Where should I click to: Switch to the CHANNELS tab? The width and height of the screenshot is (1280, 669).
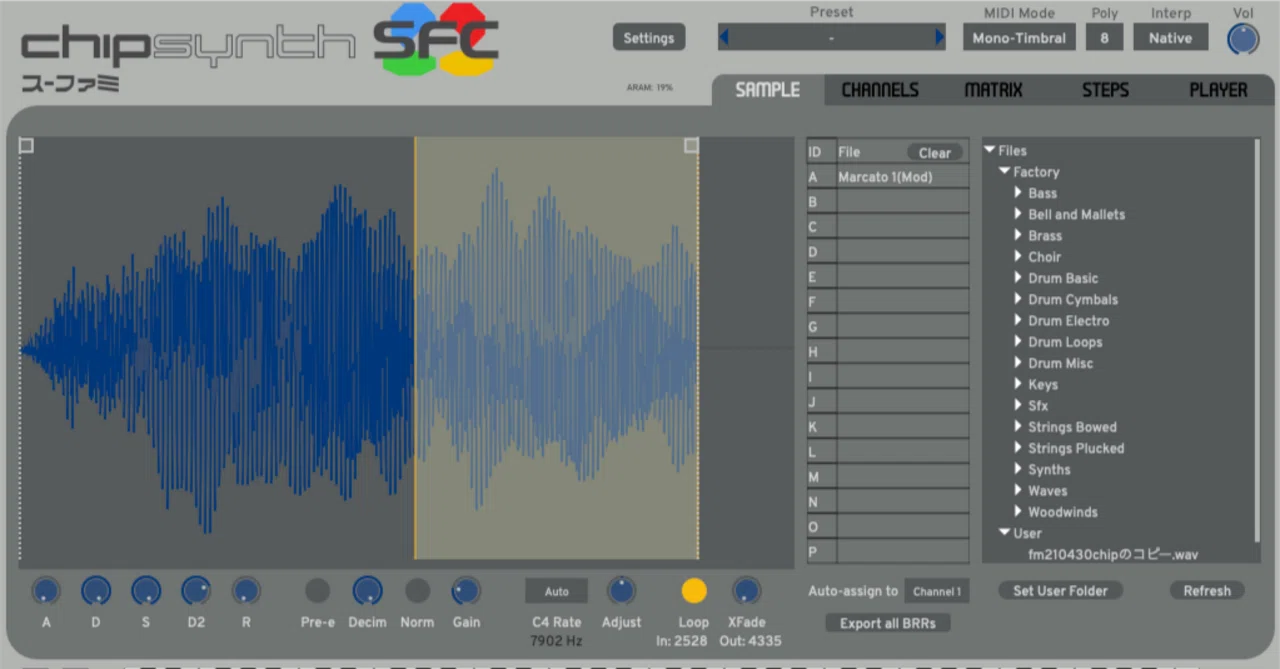(x=880, y=90)
